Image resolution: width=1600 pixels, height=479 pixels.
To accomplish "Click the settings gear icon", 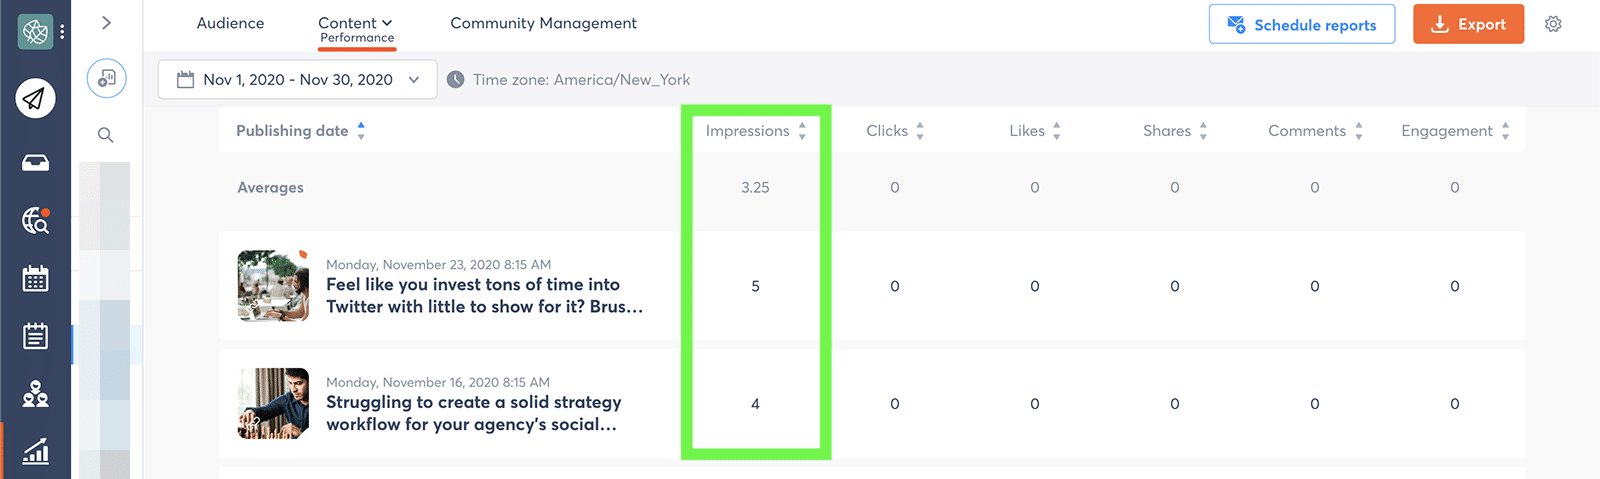I will click(1553, 24).
